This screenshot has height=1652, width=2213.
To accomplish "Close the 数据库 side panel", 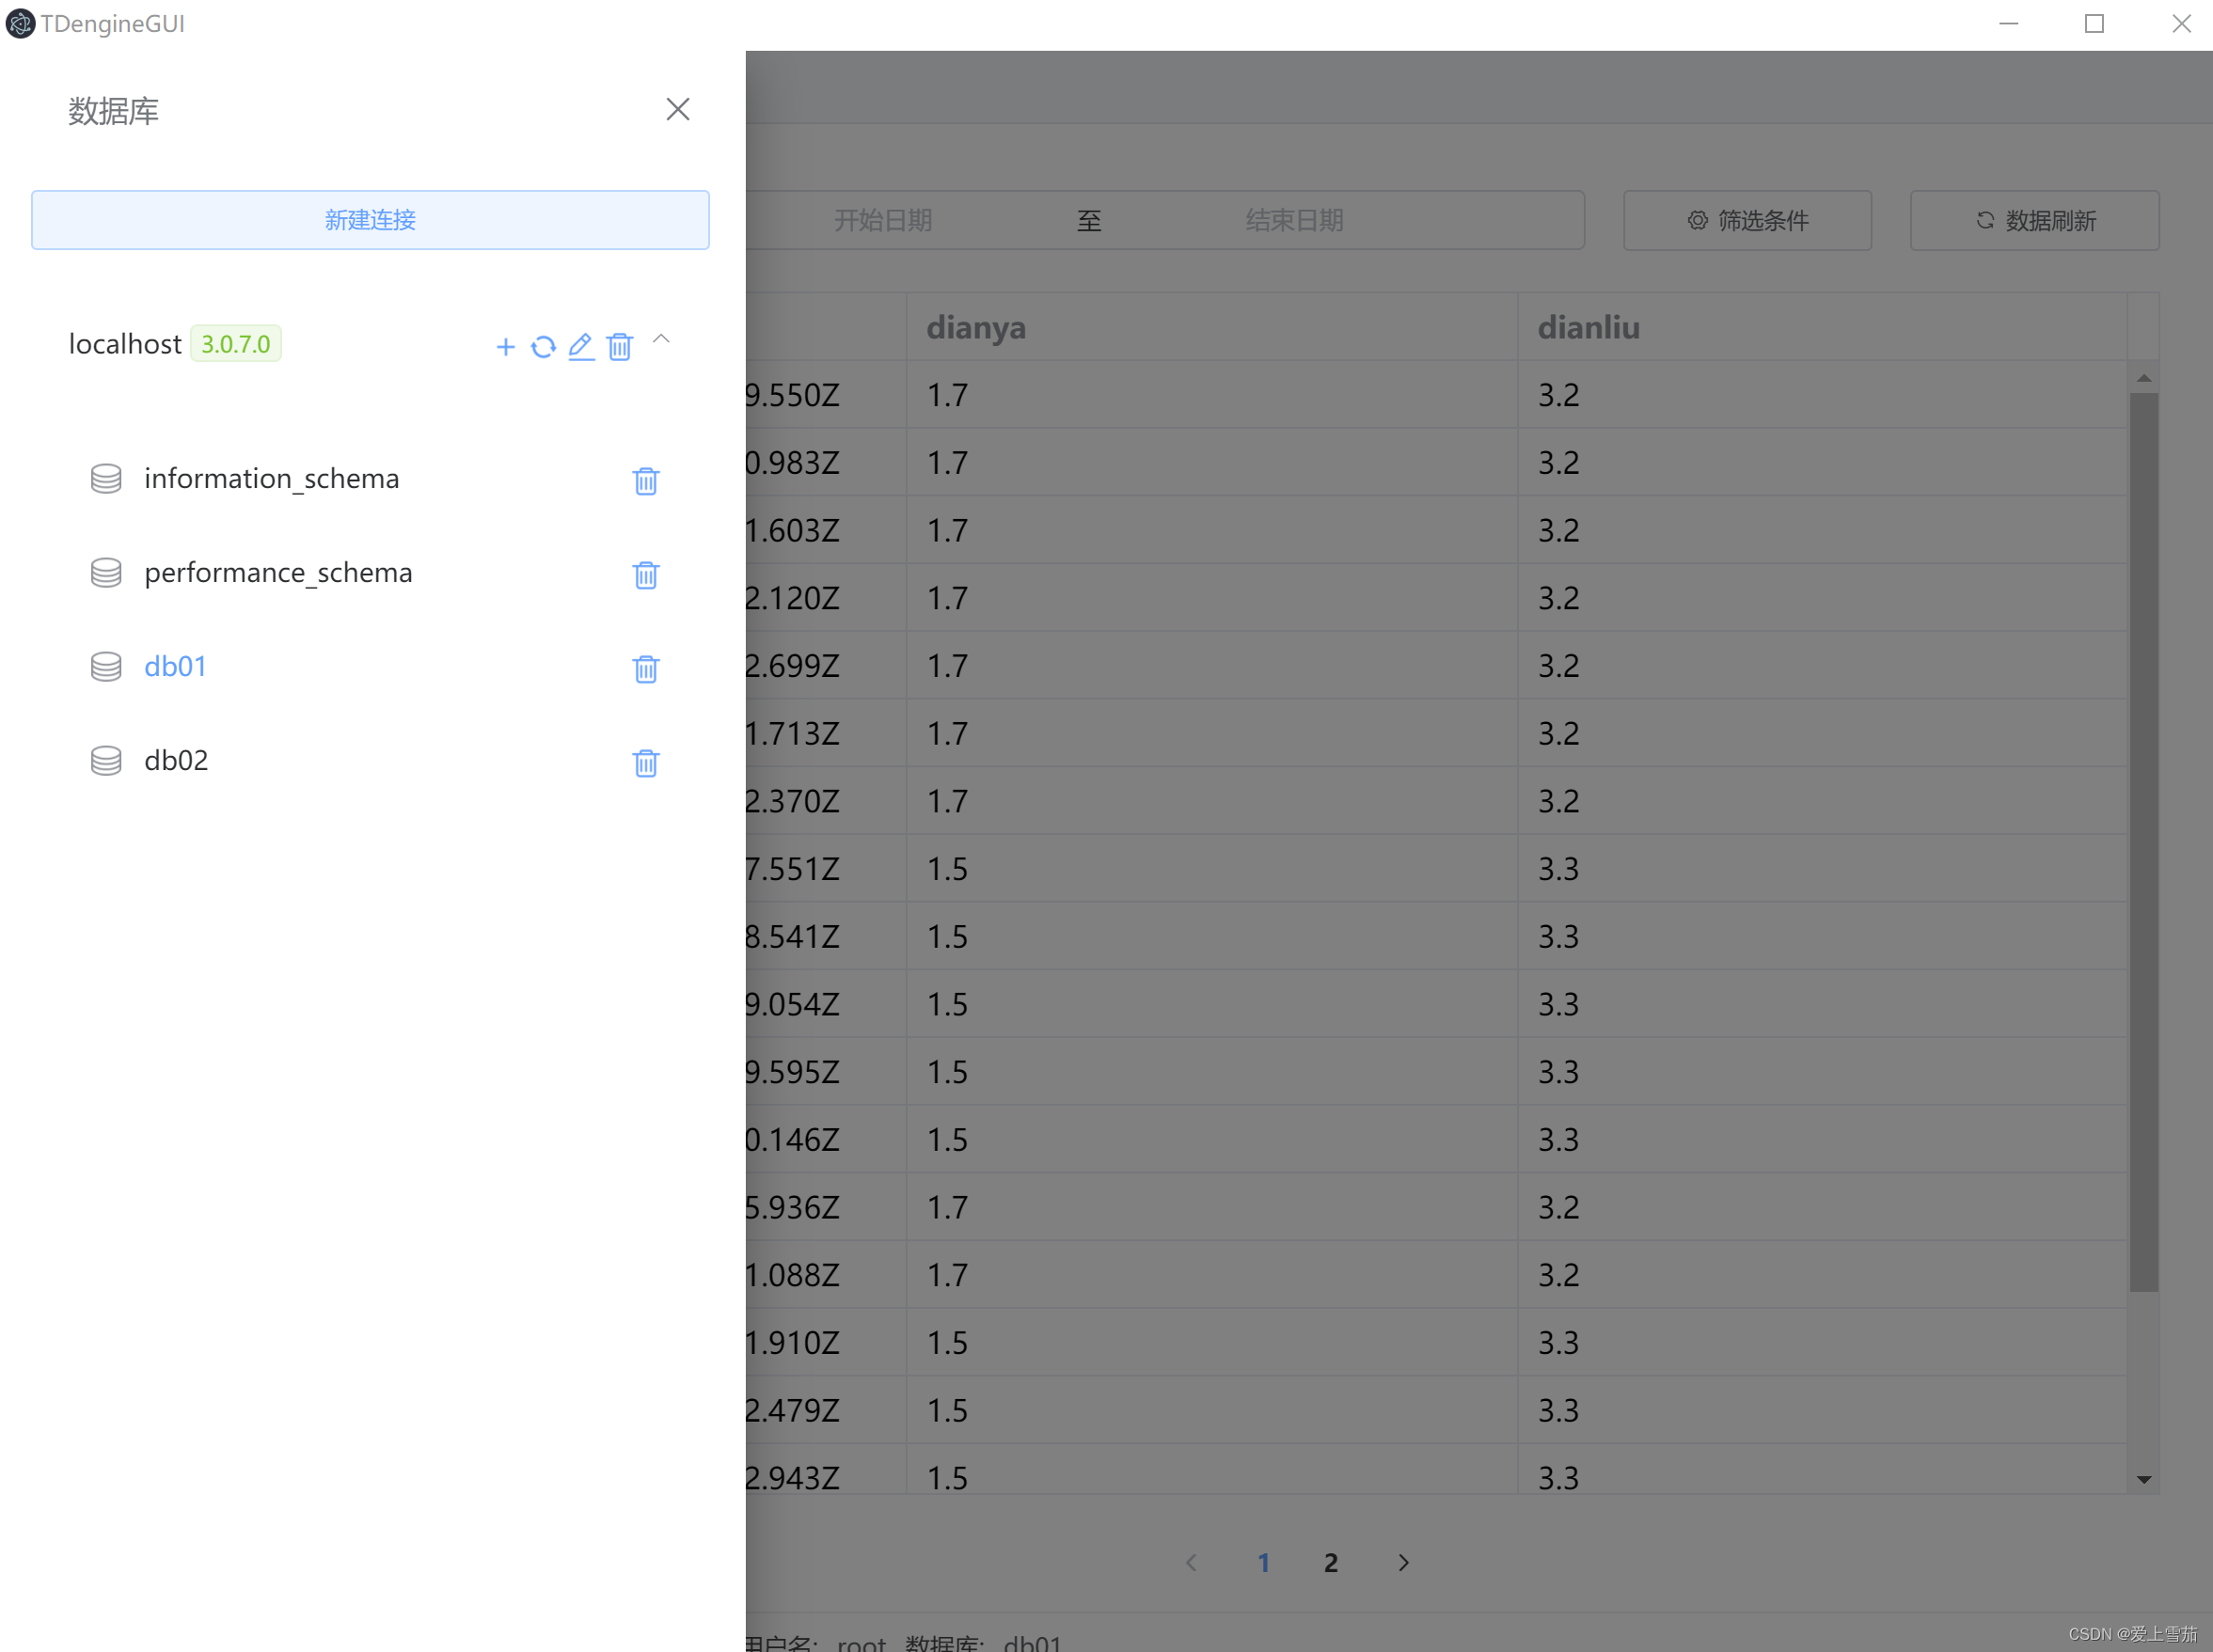I will coord(677,109).
